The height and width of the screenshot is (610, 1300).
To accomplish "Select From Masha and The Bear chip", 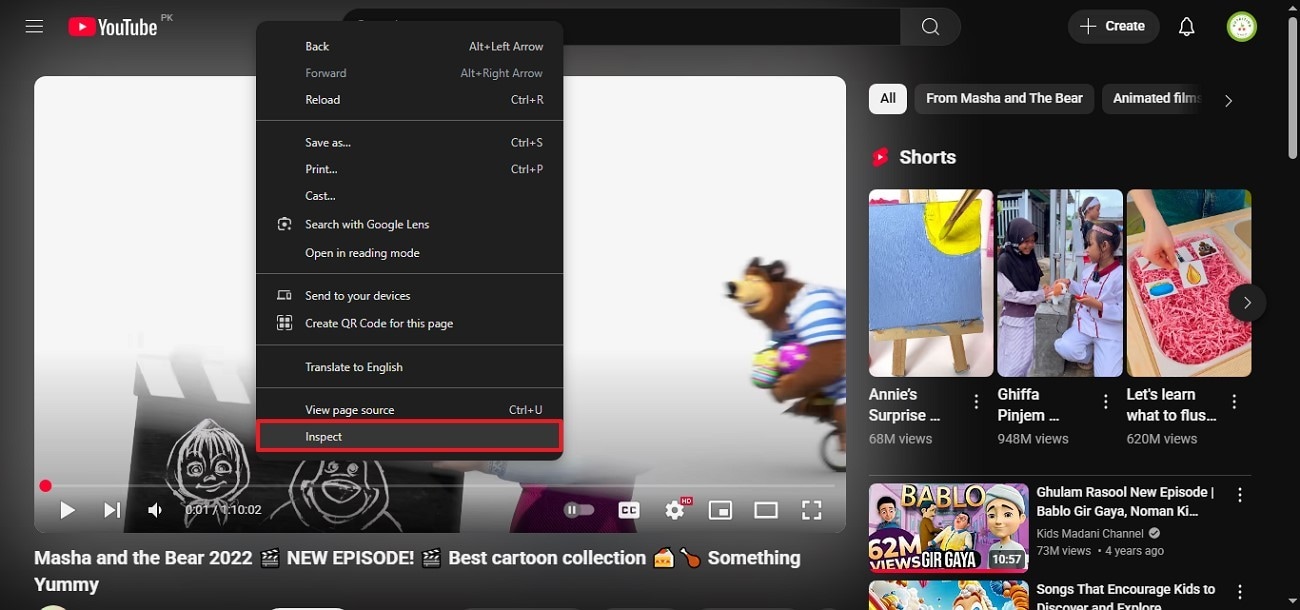I will 1004,98.
